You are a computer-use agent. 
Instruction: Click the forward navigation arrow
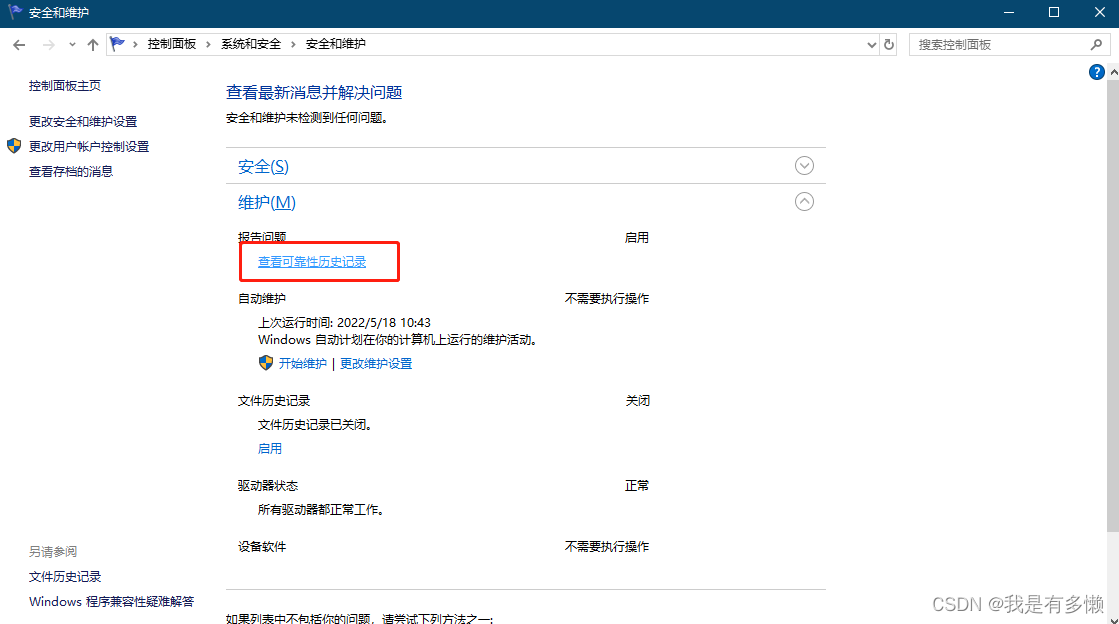click(49, 45)
